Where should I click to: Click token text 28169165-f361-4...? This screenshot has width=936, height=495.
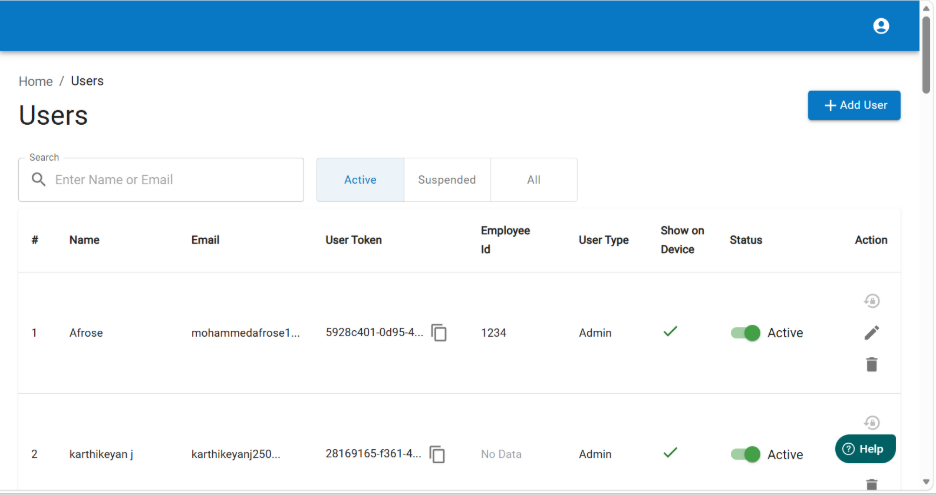pos(373,454)
